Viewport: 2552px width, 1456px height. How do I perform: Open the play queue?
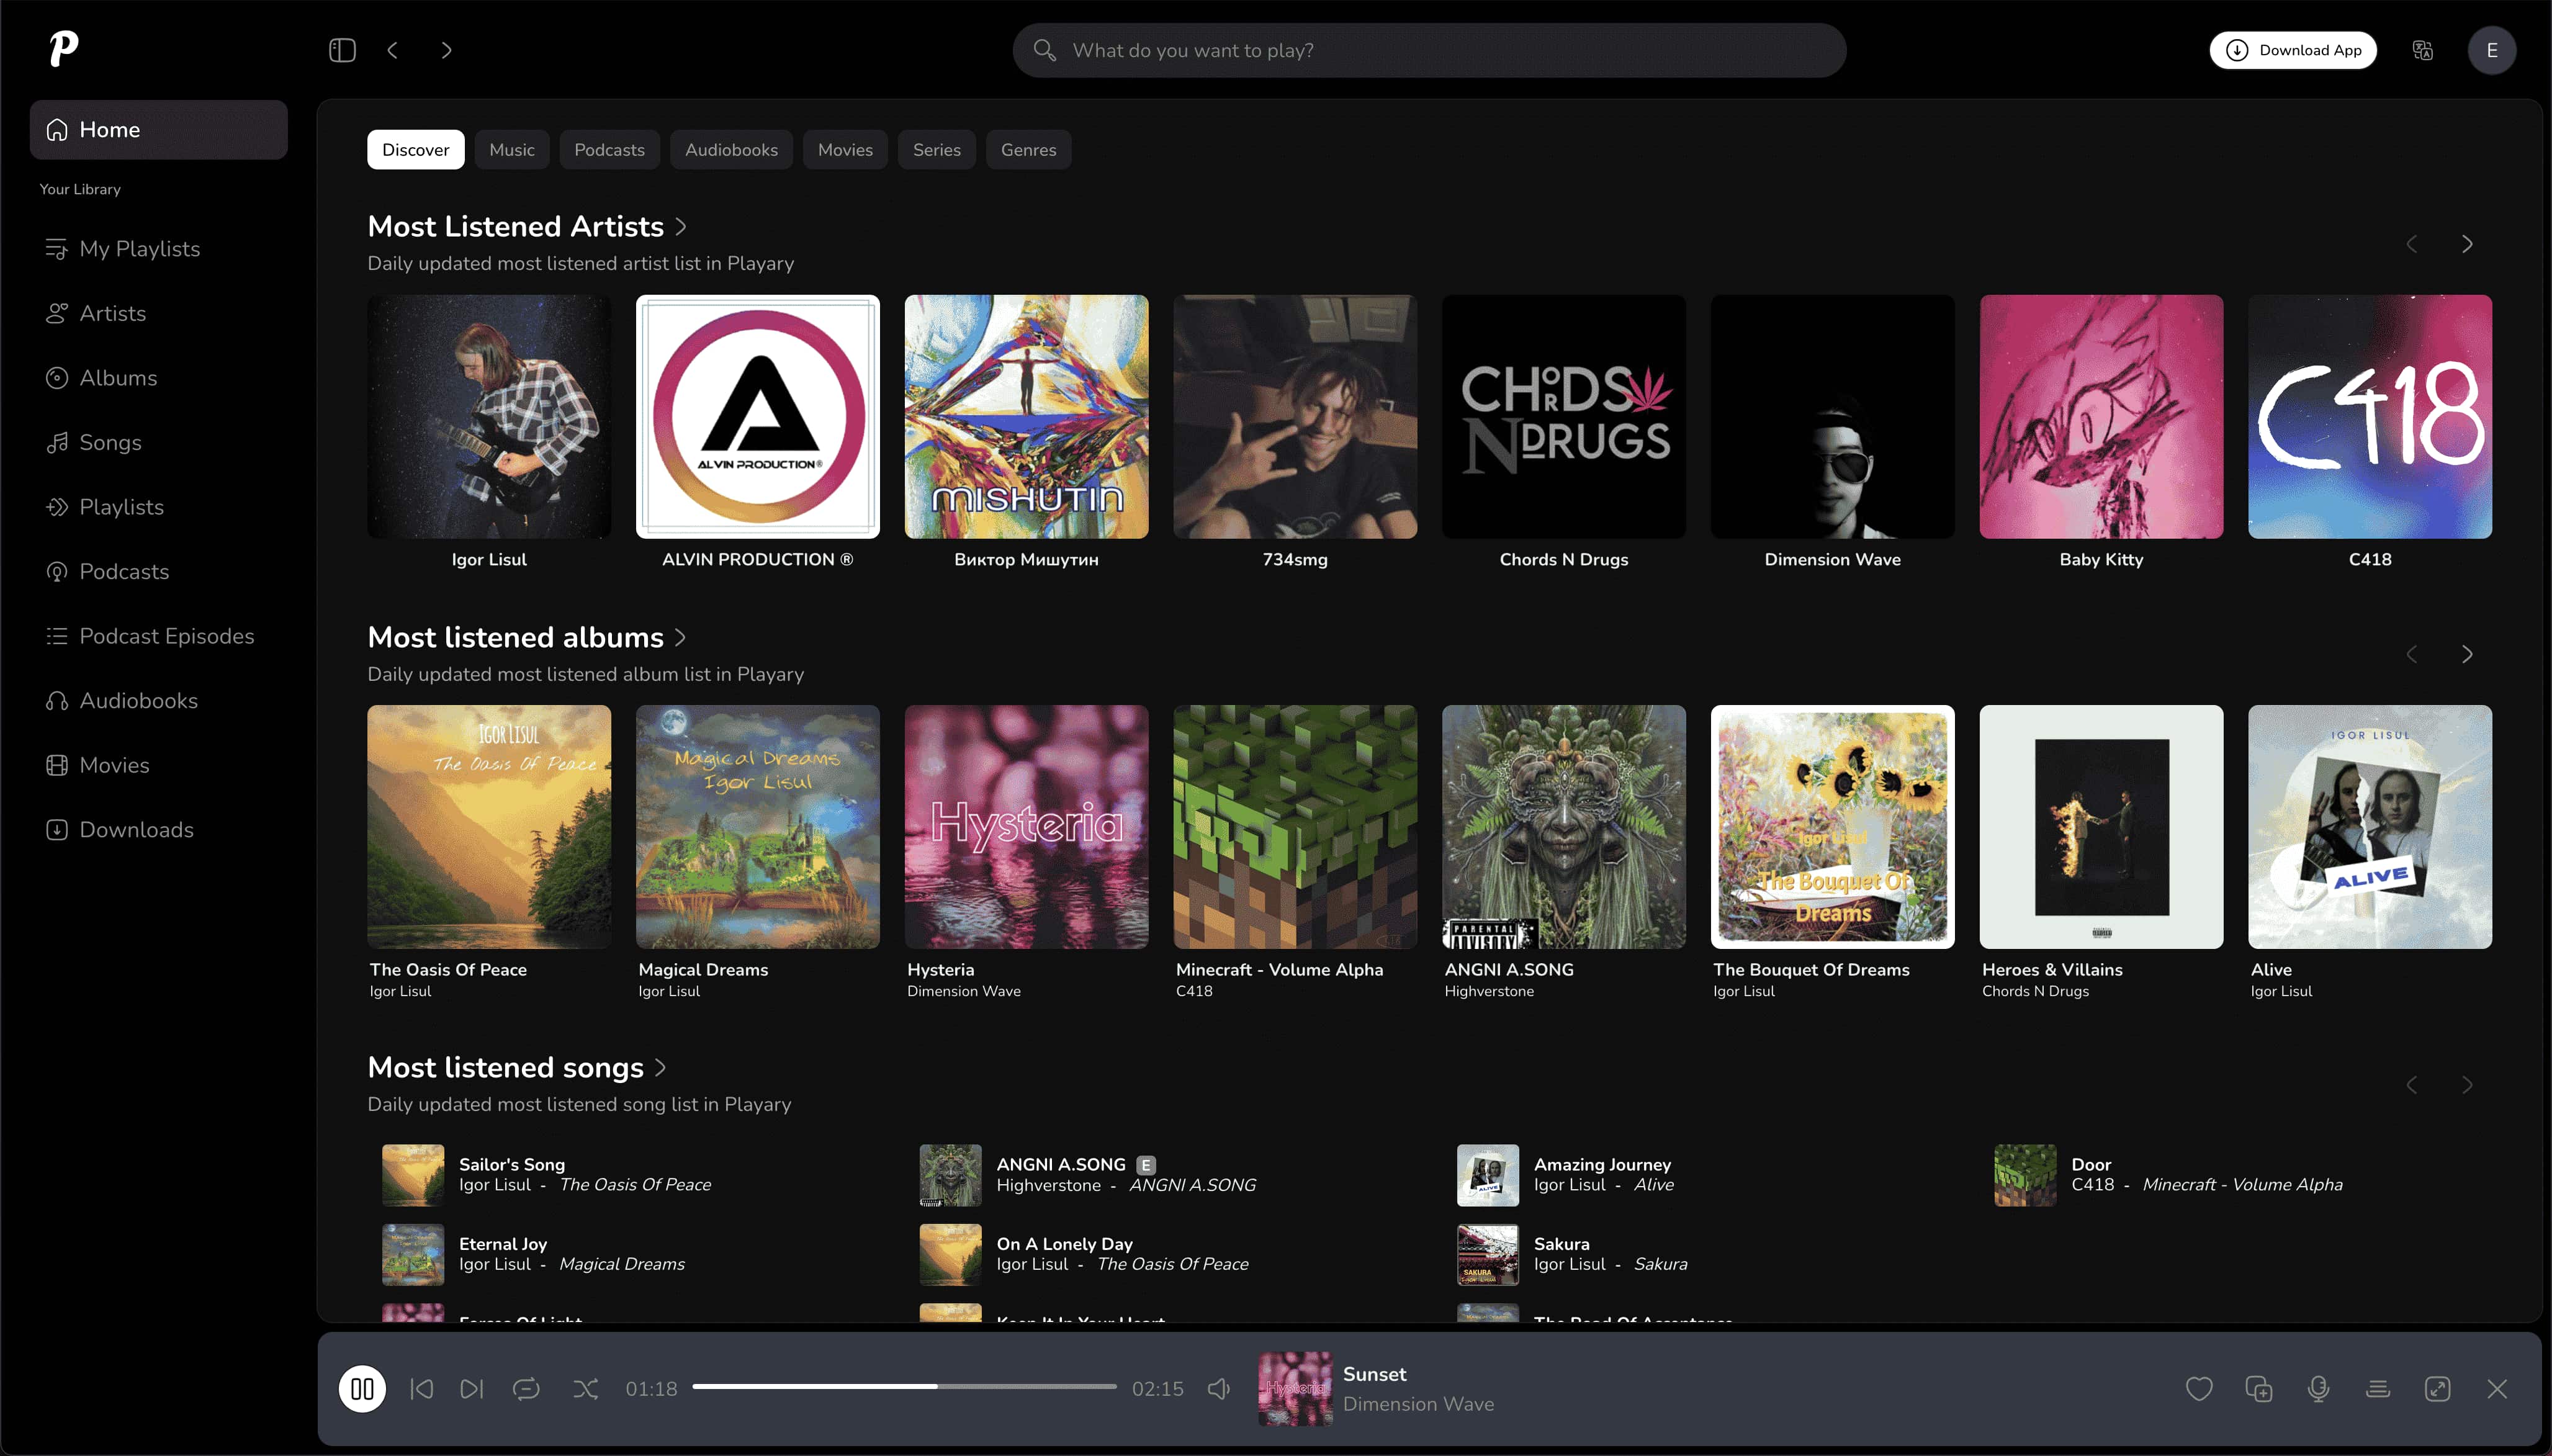tap(2378, 1389)
